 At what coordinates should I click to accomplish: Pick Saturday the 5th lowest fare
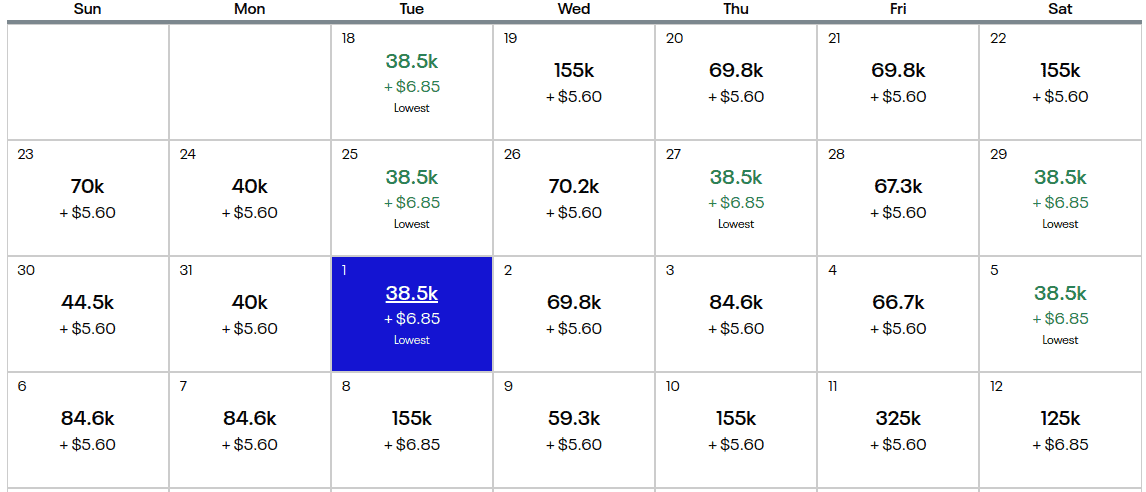(1060, 314)
